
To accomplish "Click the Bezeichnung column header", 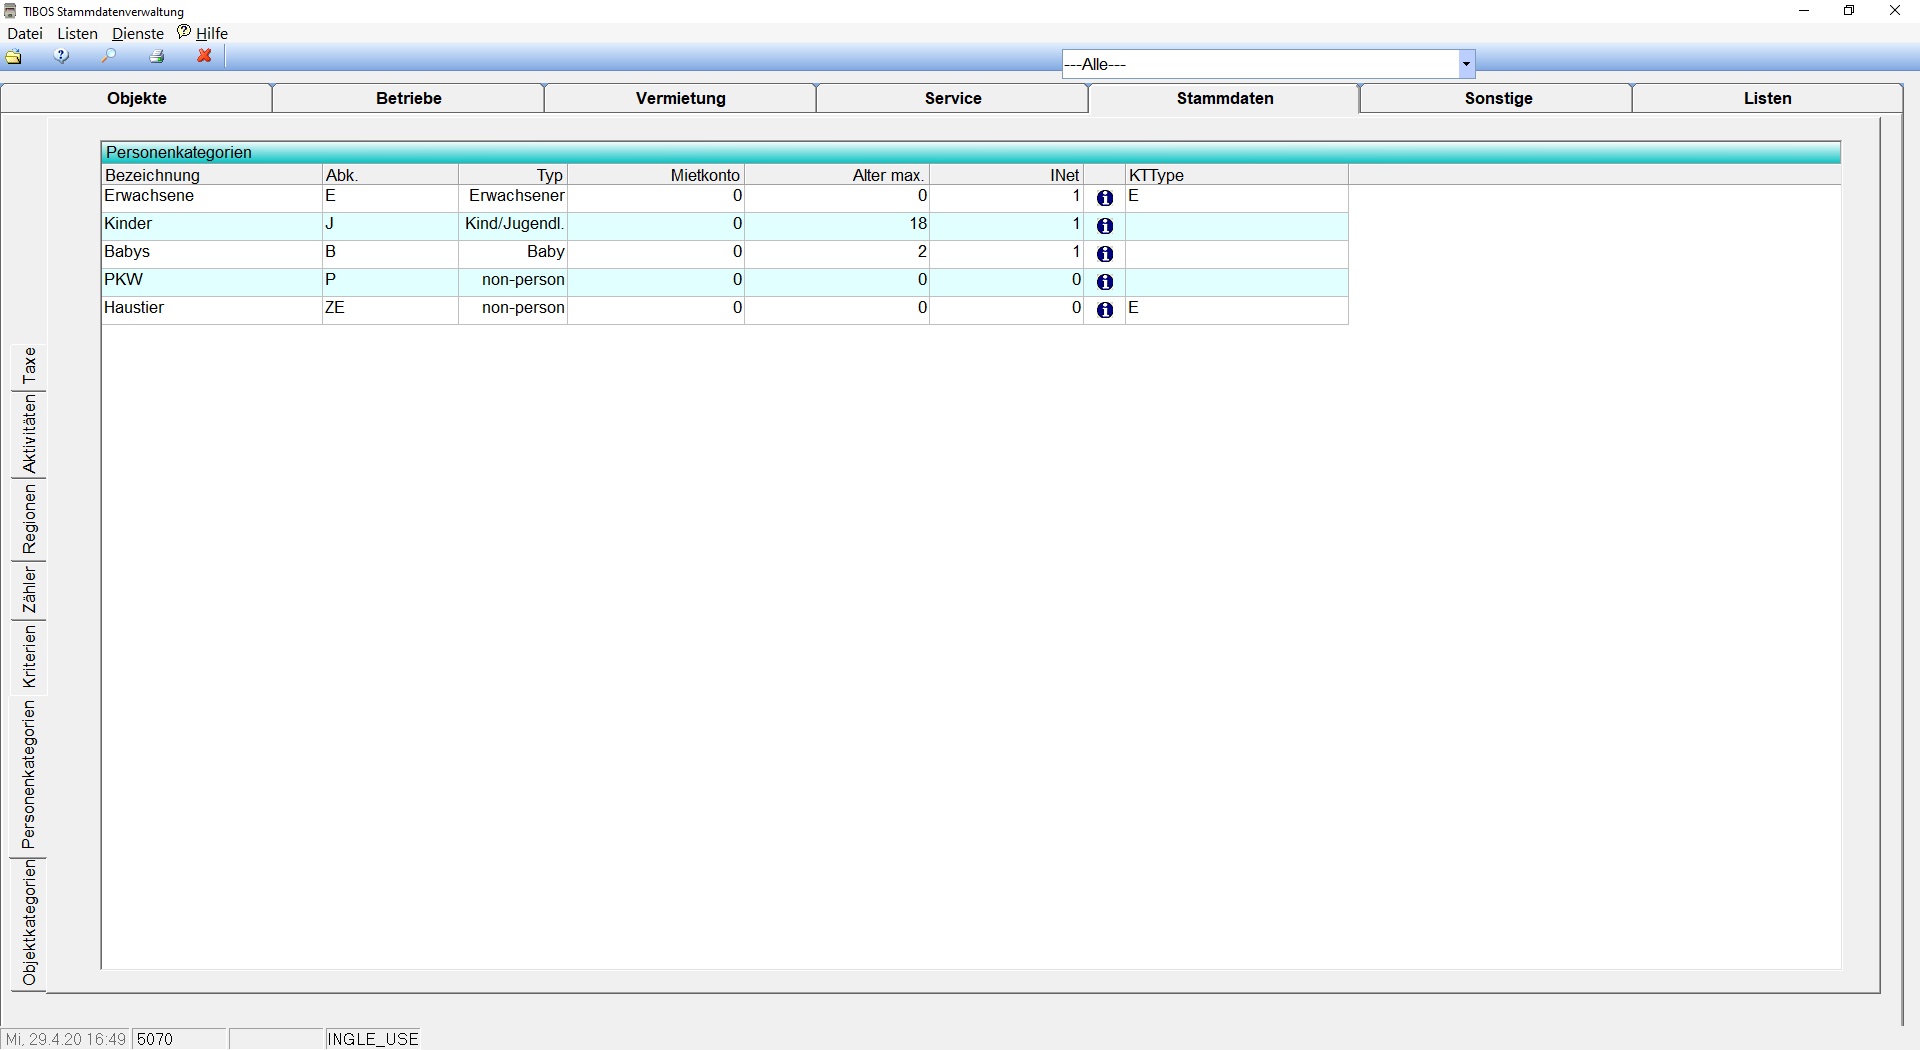I will 212,175.
